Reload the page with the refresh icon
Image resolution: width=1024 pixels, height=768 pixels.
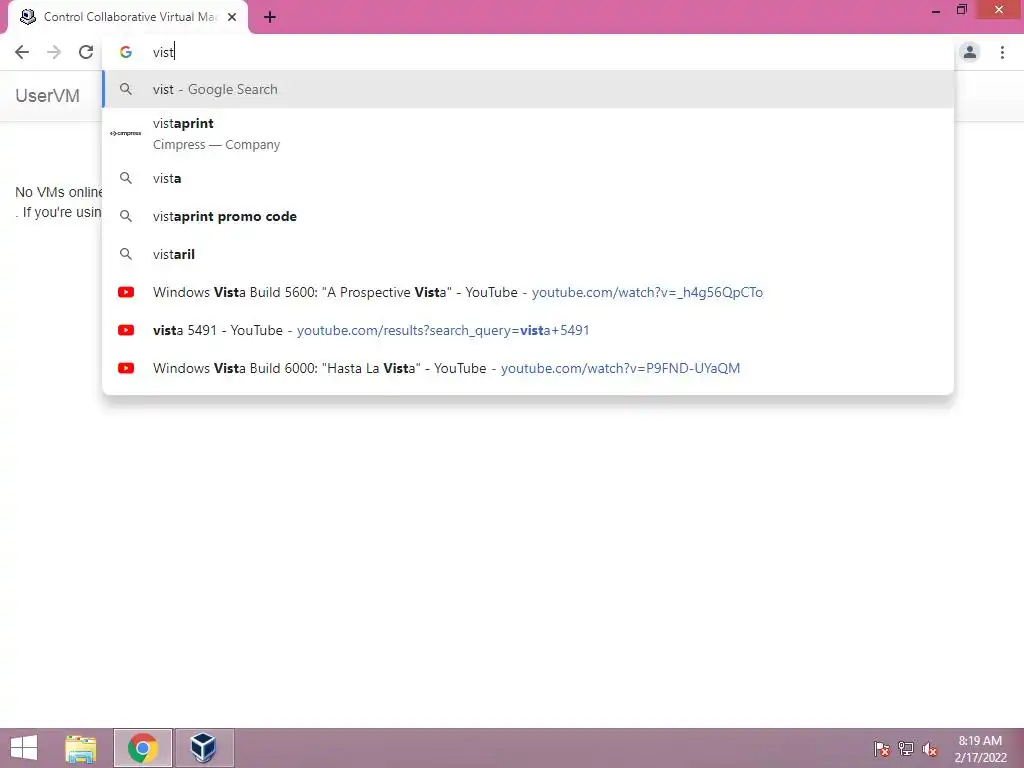pyautogui.click(x=86, y=52)
